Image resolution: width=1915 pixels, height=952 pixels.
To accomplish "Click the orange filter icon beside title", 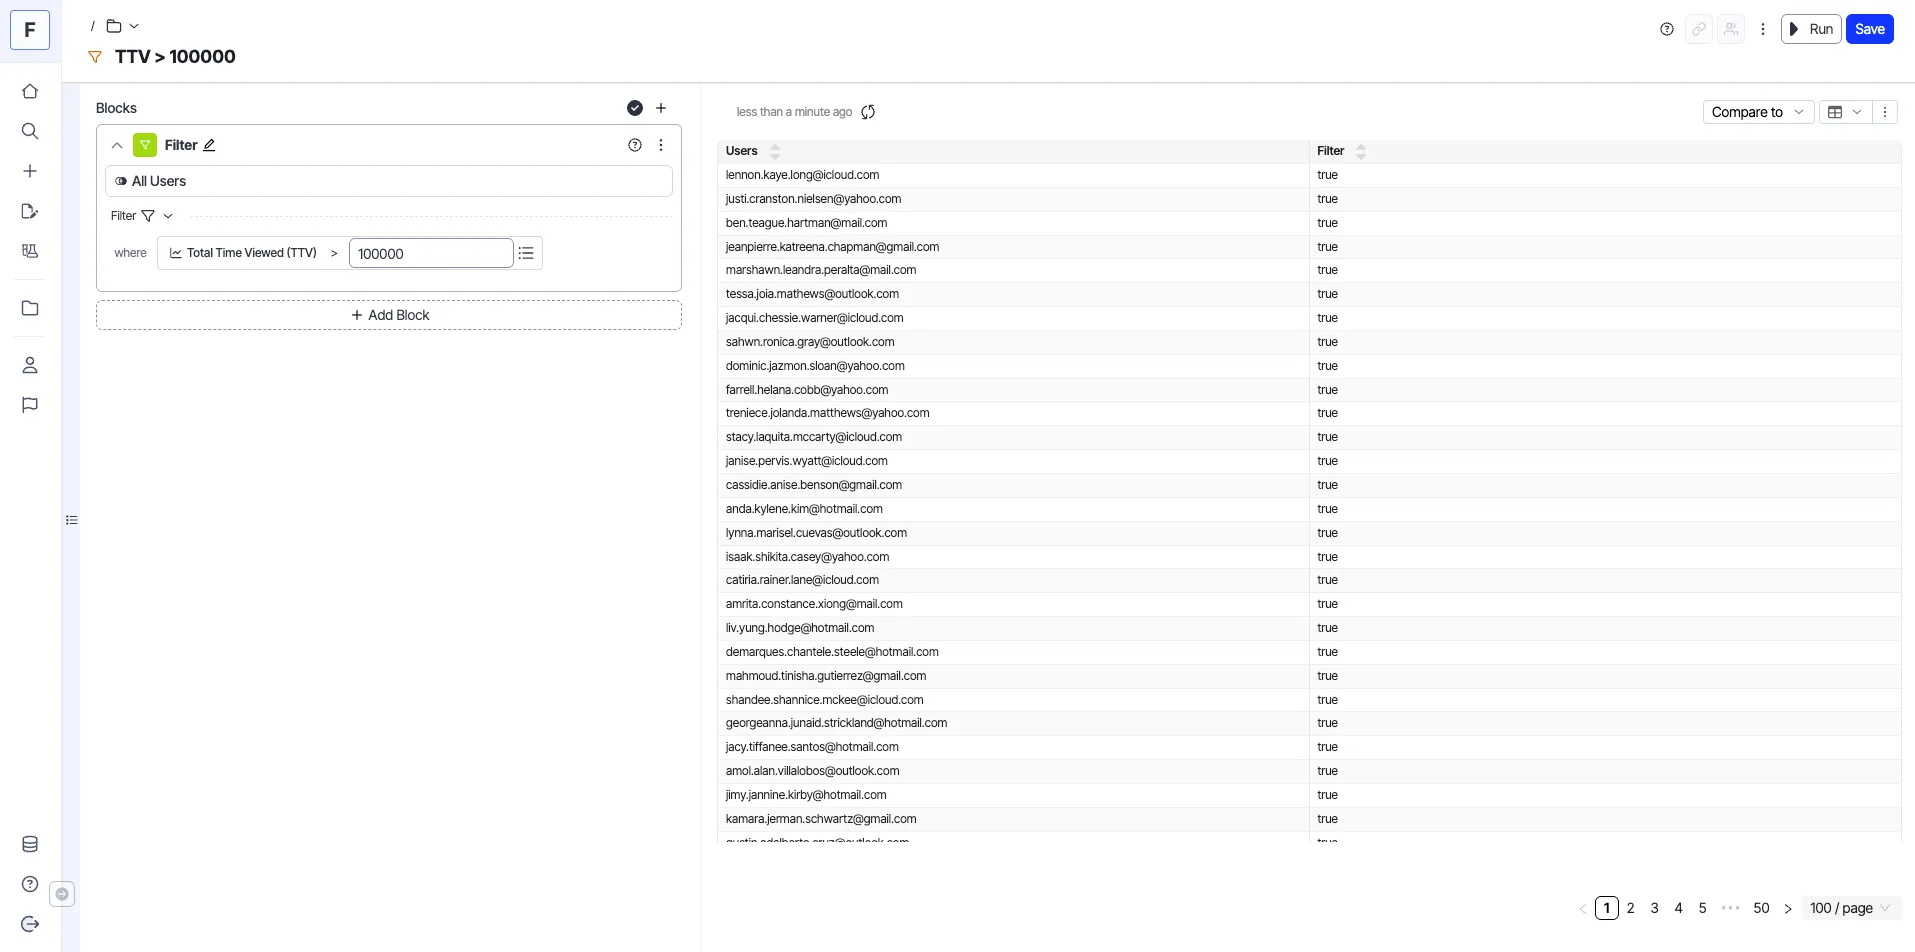I will click(95, 57).
